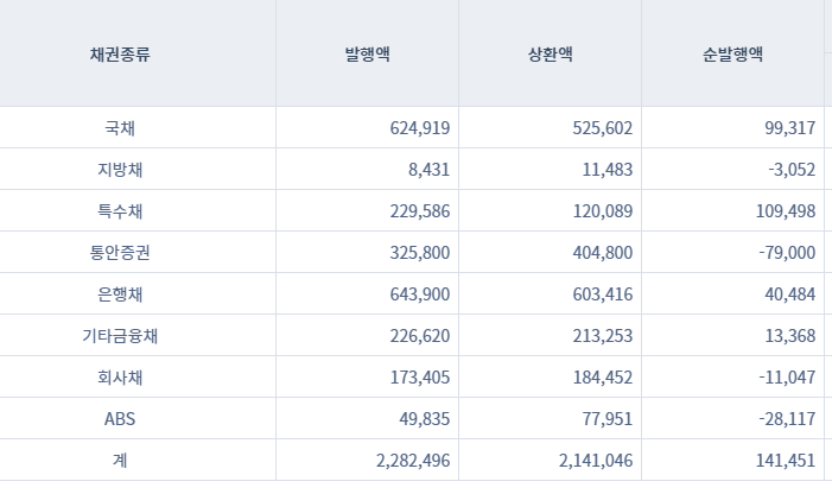Select the 통안증권 row label
This screenshot has height=494, width=832.
point(120,253)
